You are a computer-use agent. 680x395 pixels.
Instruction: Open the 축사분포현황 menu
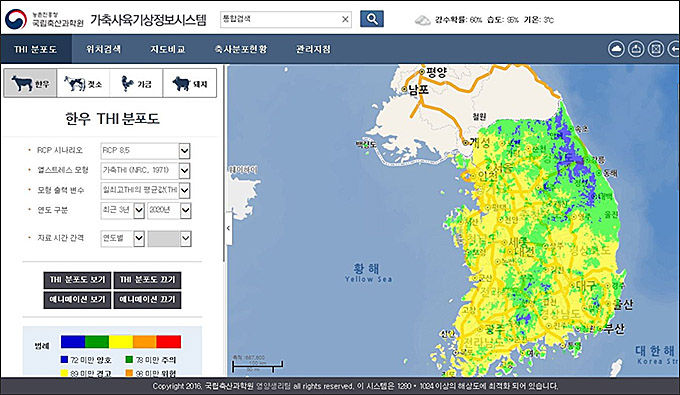241,49
